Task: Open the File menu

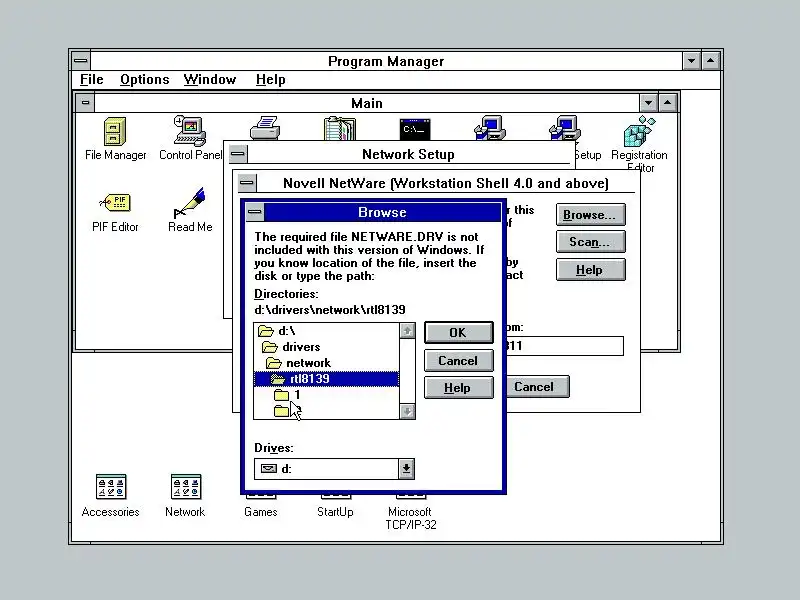Action: click(x=92, y=80)
